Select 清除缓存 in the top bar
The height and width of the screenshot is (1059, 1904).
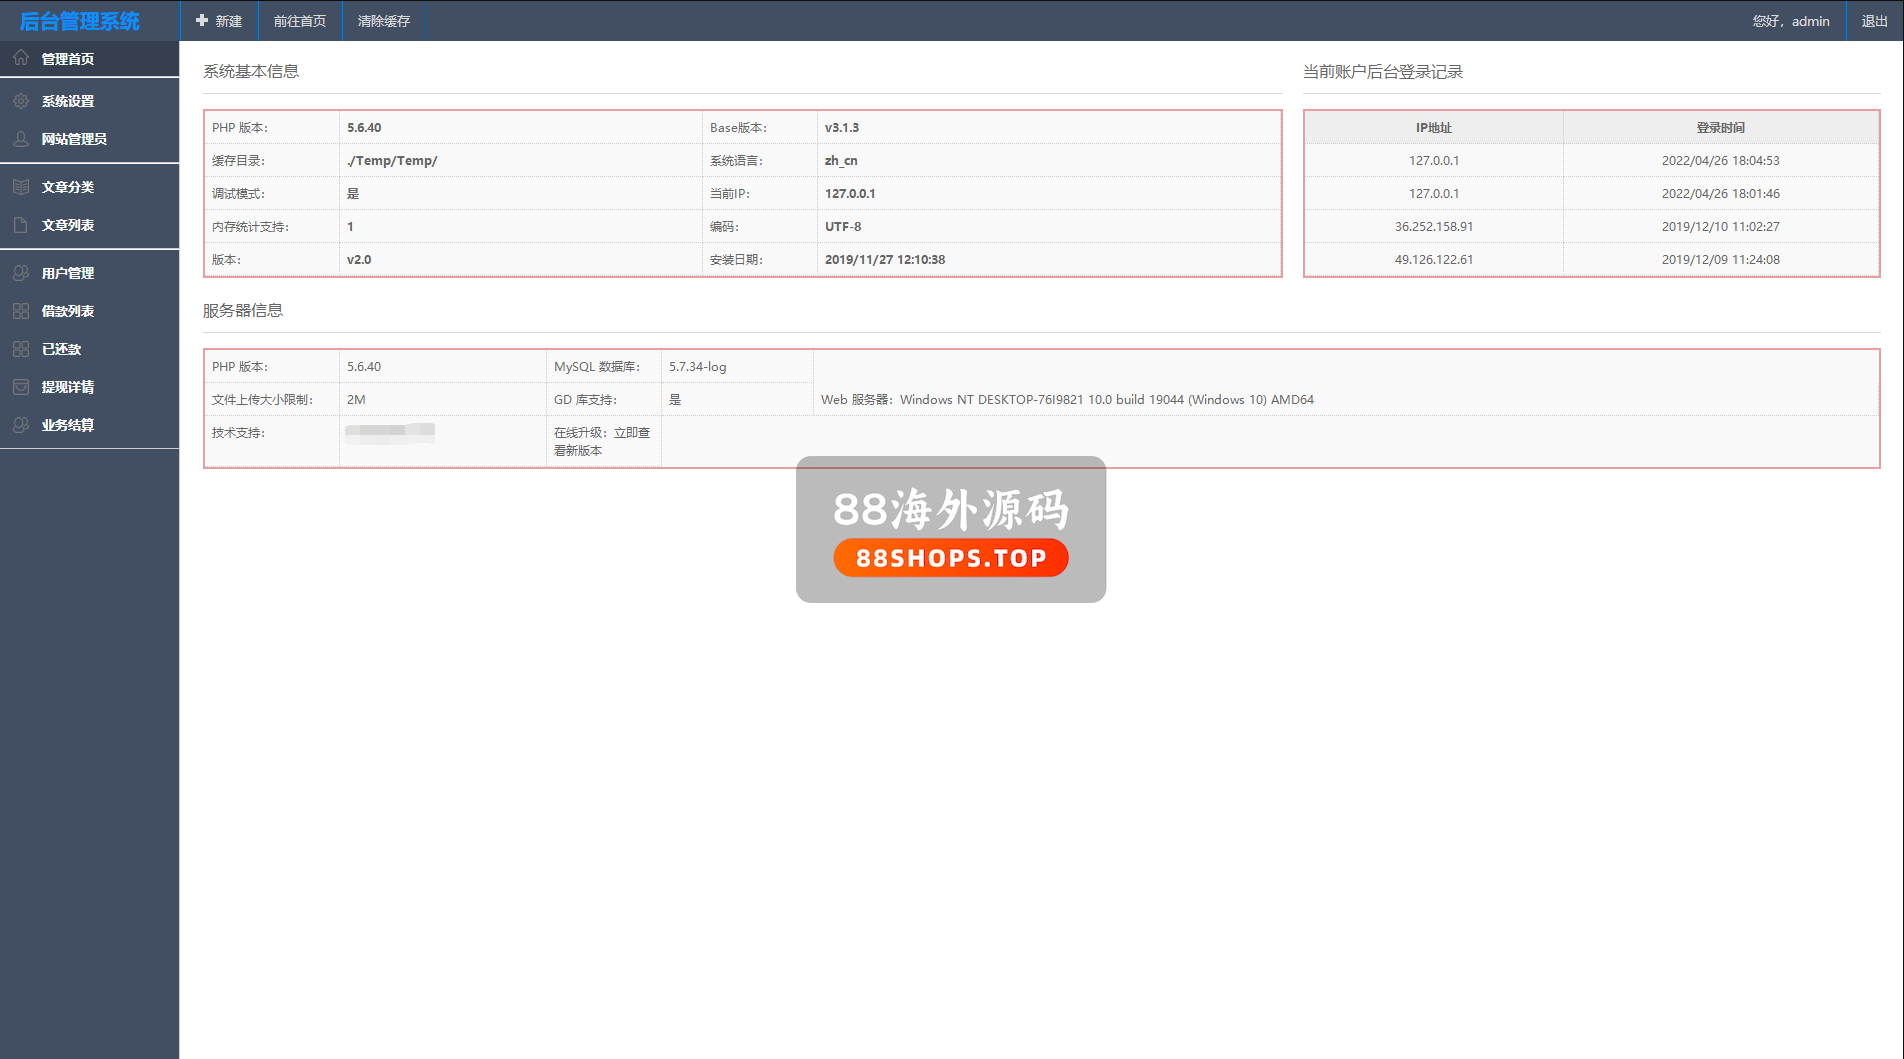pos(384,21)
